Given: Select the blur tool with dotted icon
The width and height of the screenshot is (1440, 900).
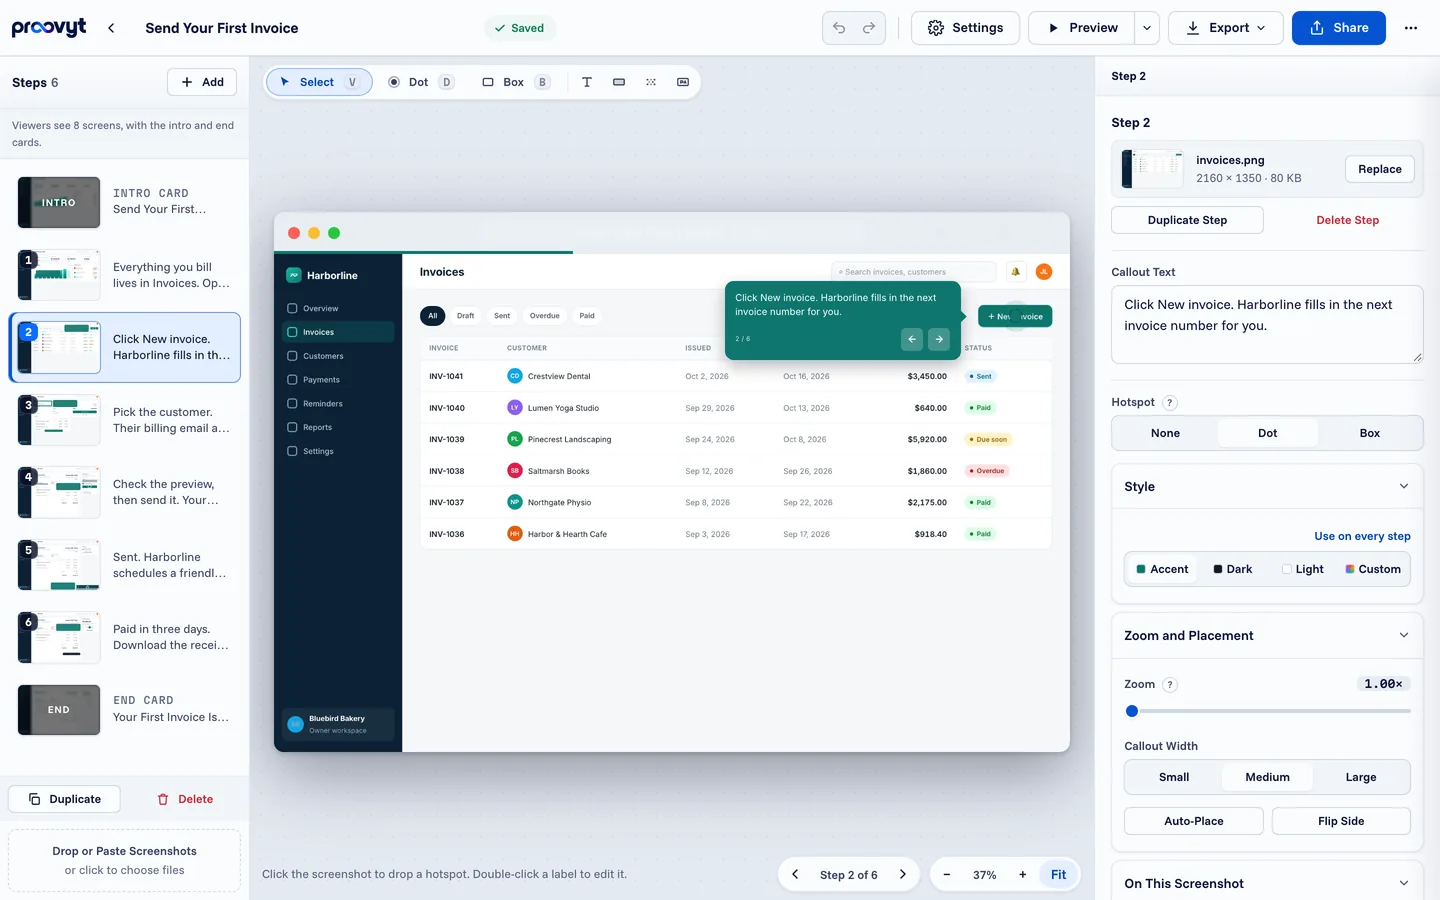Looking at the screenshot, I should pyautogui.click(x=651, y=82).
